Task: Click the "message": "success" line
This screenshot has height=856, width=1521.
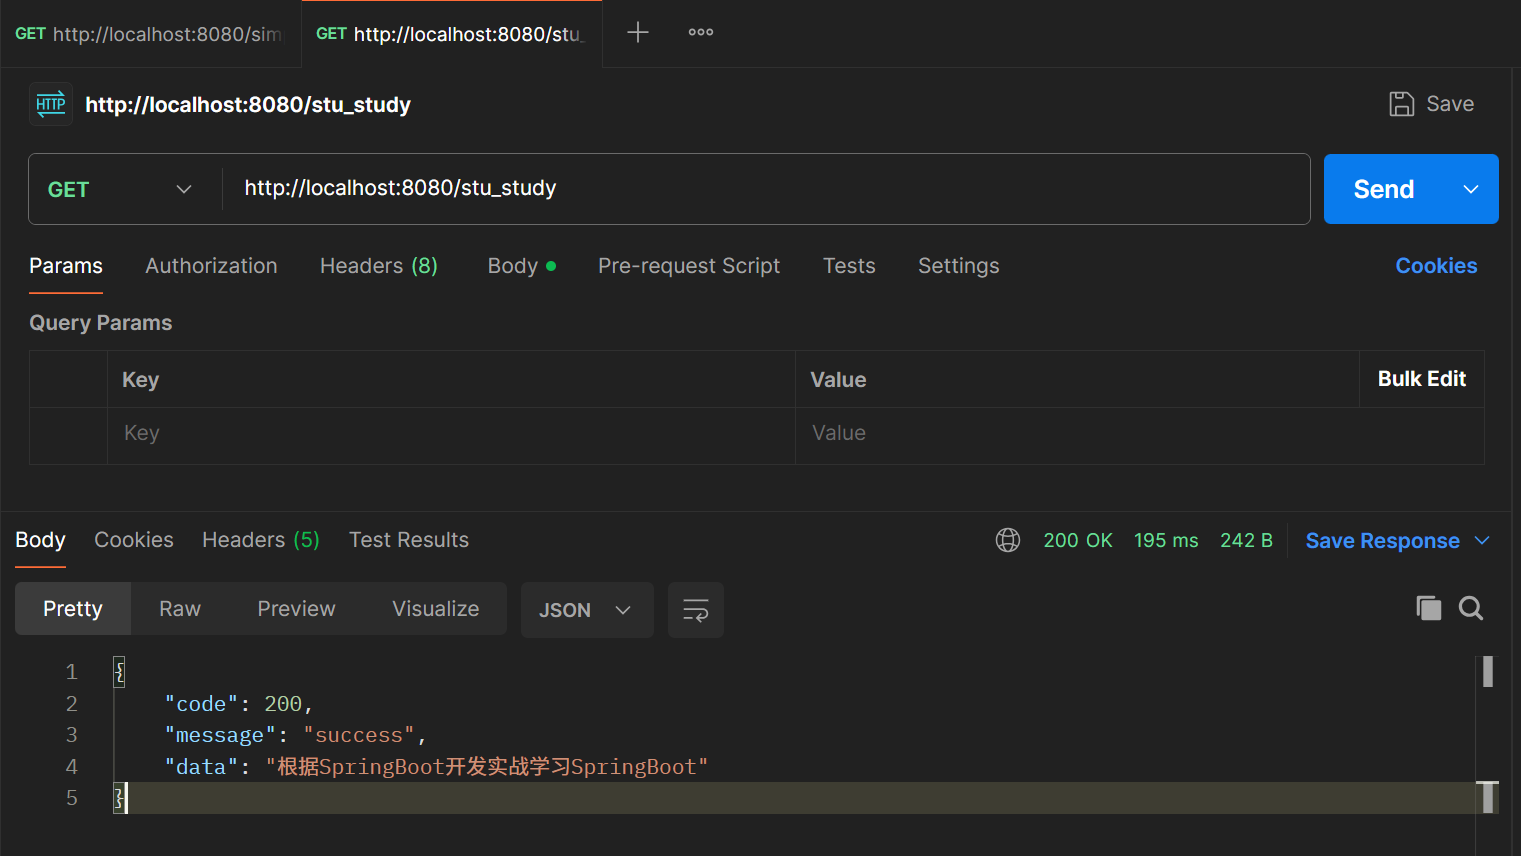Action: point(296,735)
